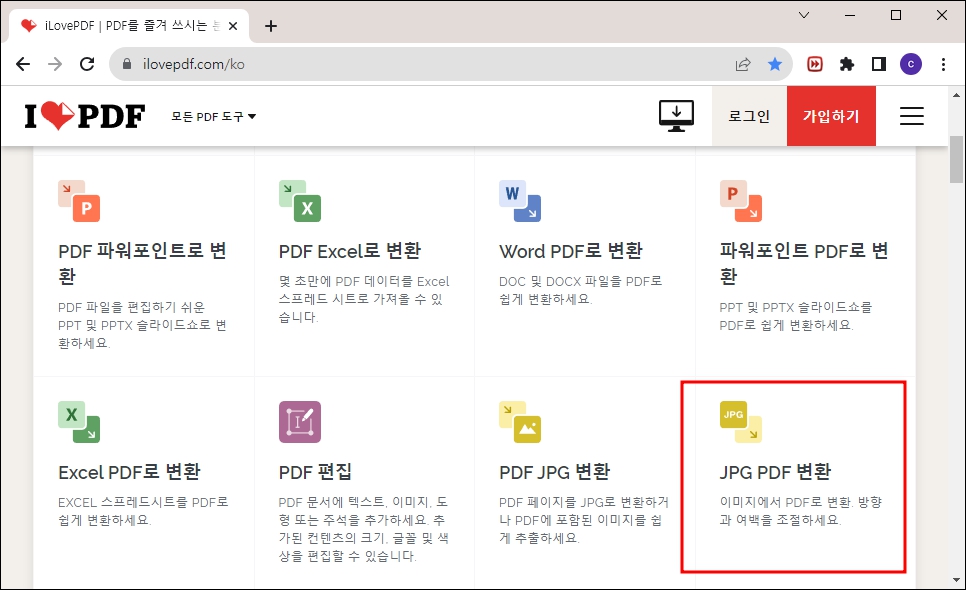Viewport: 966px width, 590px height.
Task: Open the Word PDF로 변환 title
Action: click(571, 251)
